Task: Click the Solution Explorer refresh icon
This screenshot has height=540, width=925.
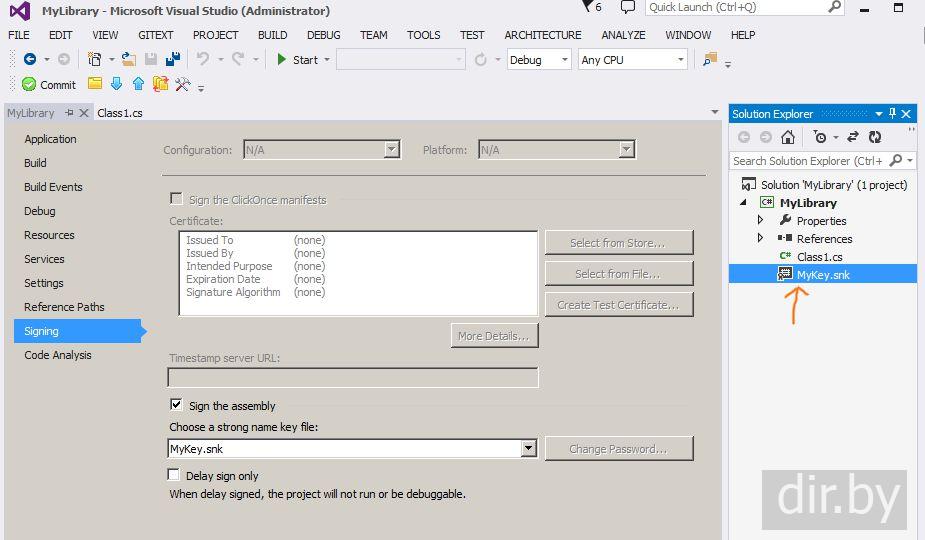Action: click(875, 137)
